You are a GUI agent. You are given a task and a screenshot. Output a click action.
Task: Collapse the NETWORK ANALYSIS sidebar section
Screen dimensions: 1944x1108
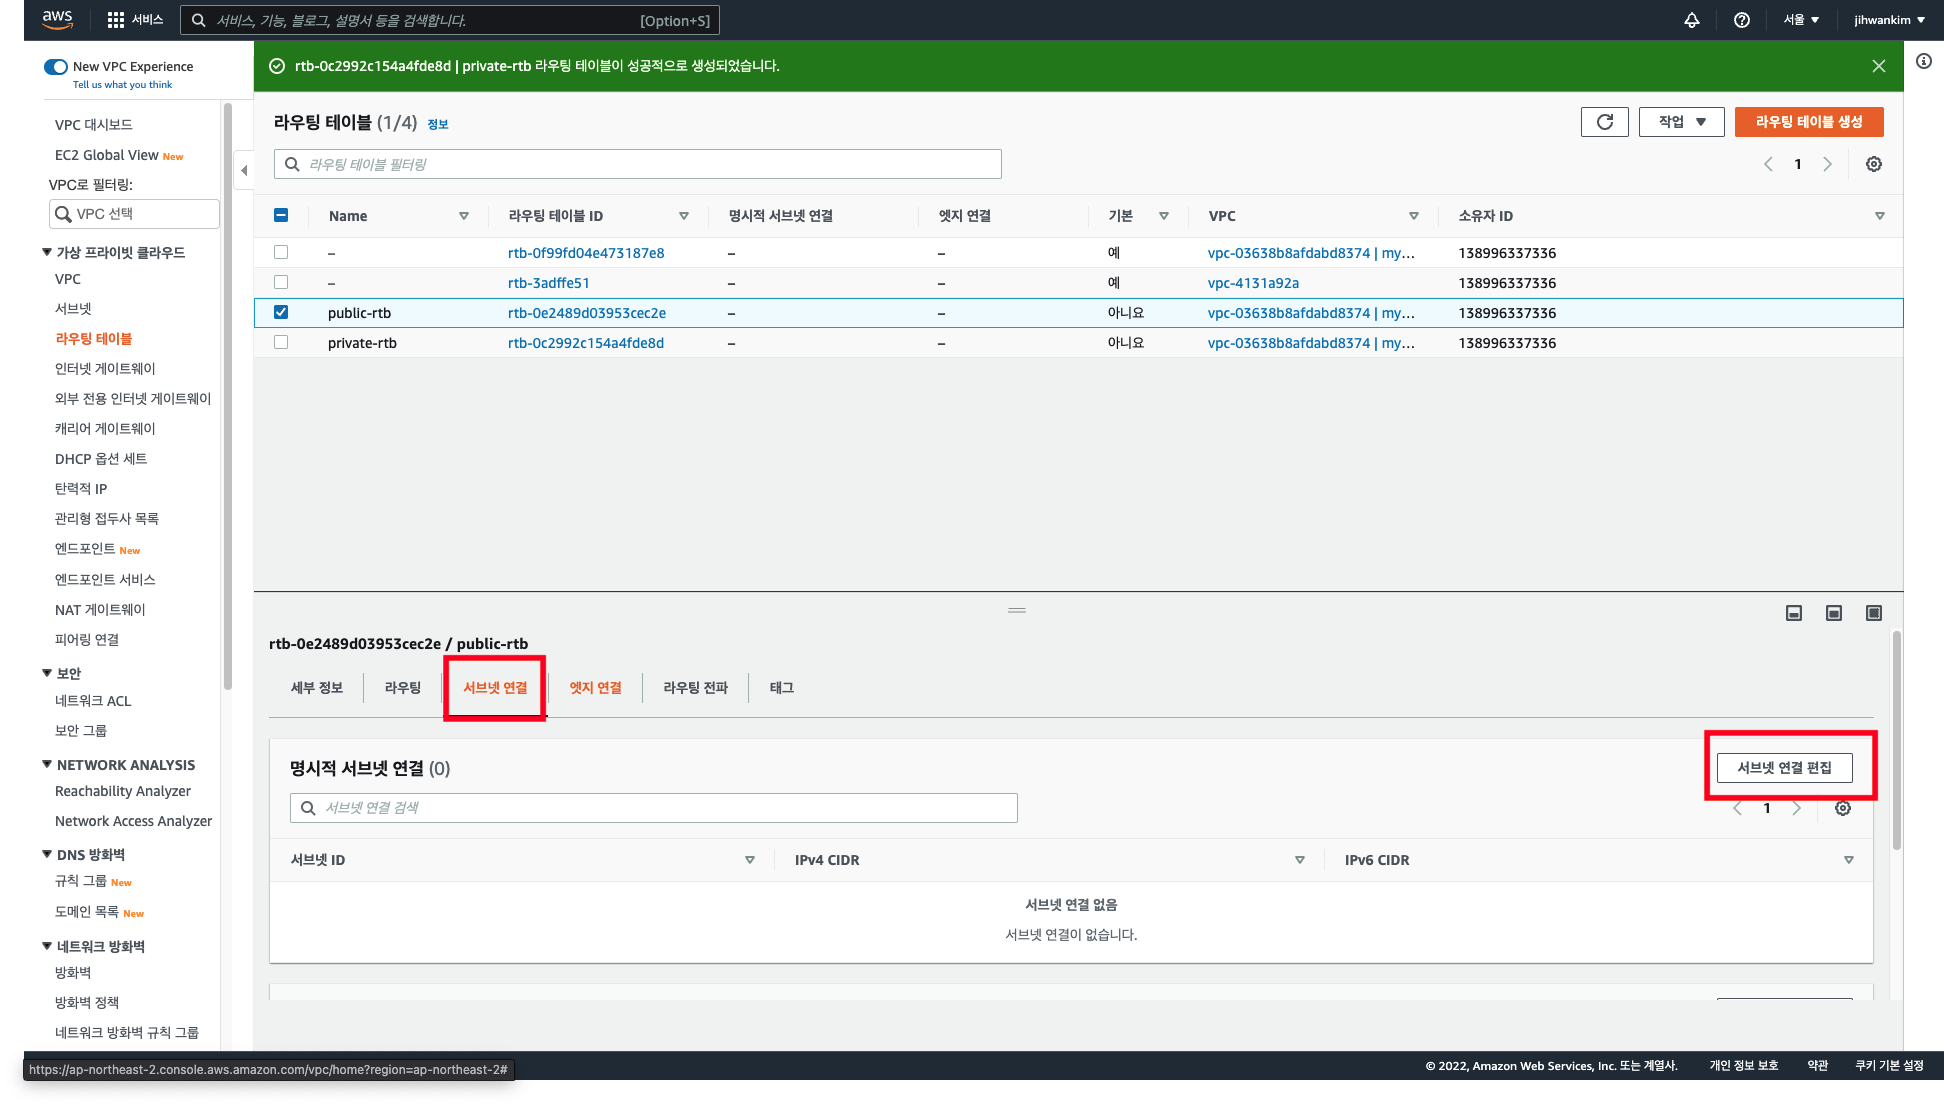pos(47,764)
